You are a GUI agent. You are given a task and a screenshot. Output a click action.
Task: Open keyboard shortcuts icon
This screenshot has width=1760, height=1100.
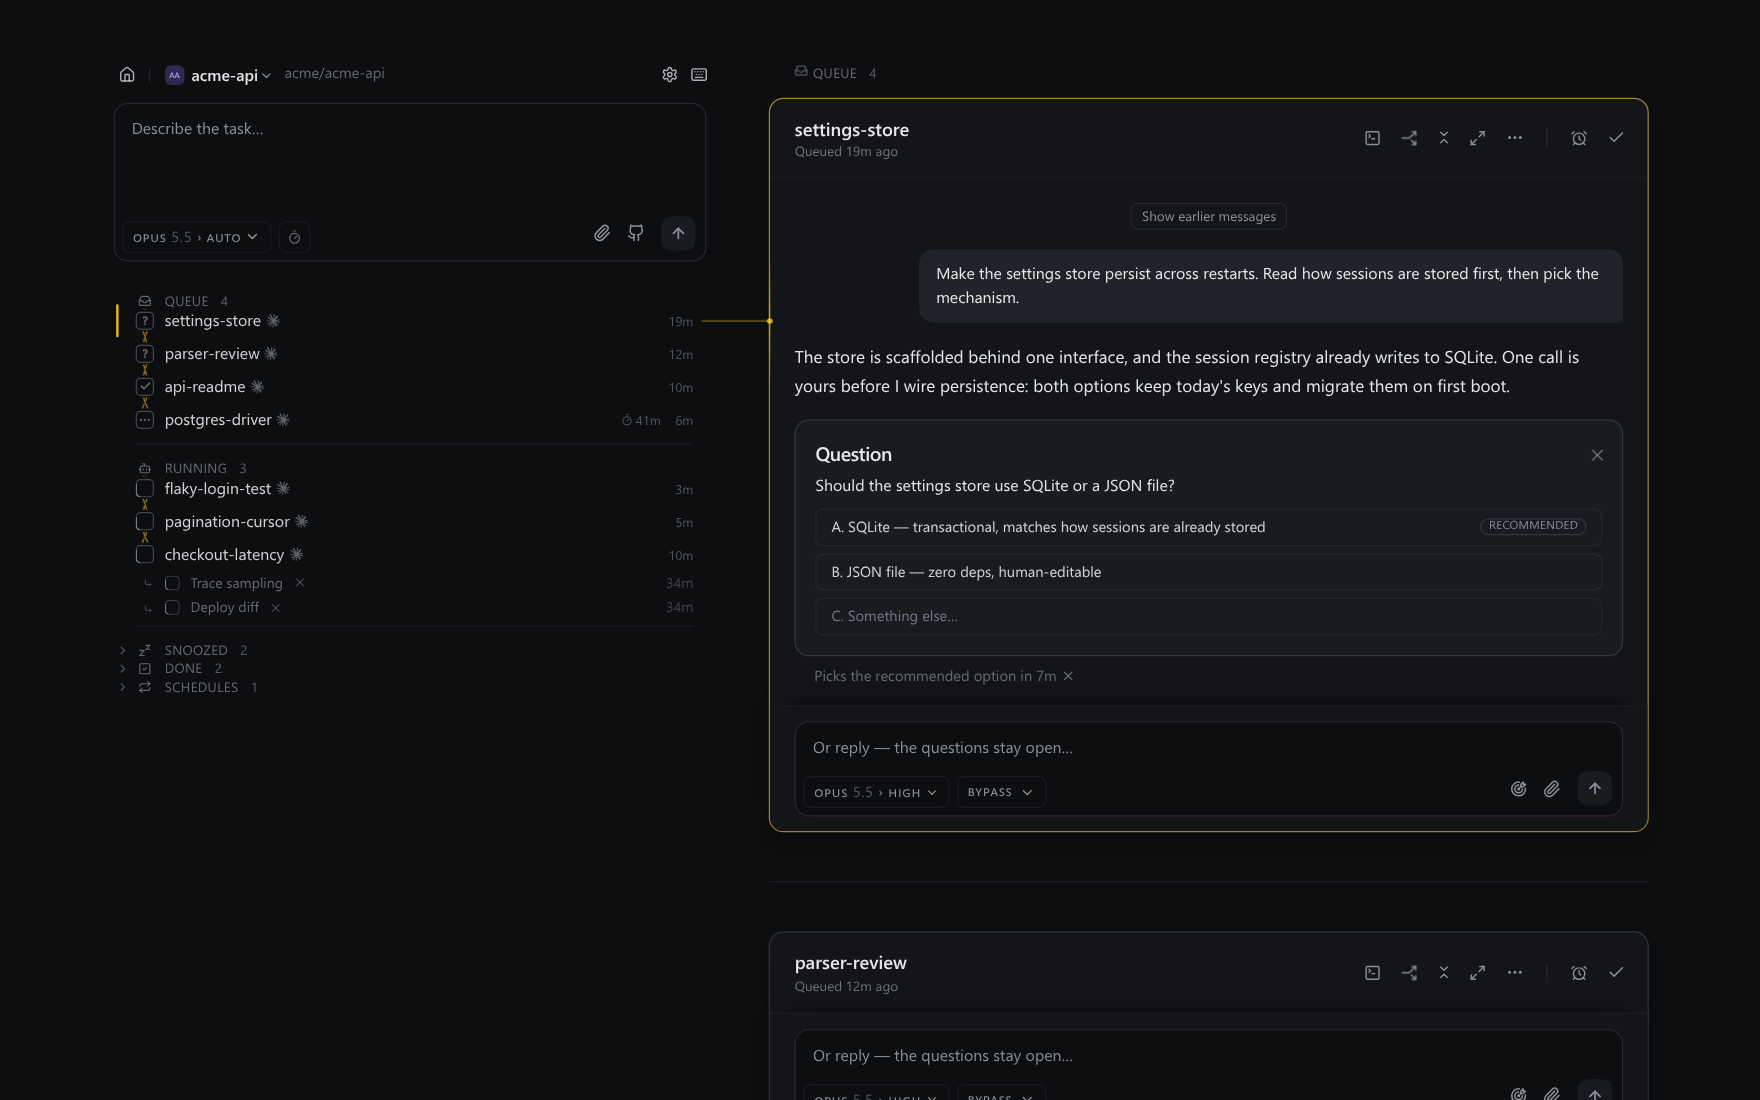tap(699, 74)
